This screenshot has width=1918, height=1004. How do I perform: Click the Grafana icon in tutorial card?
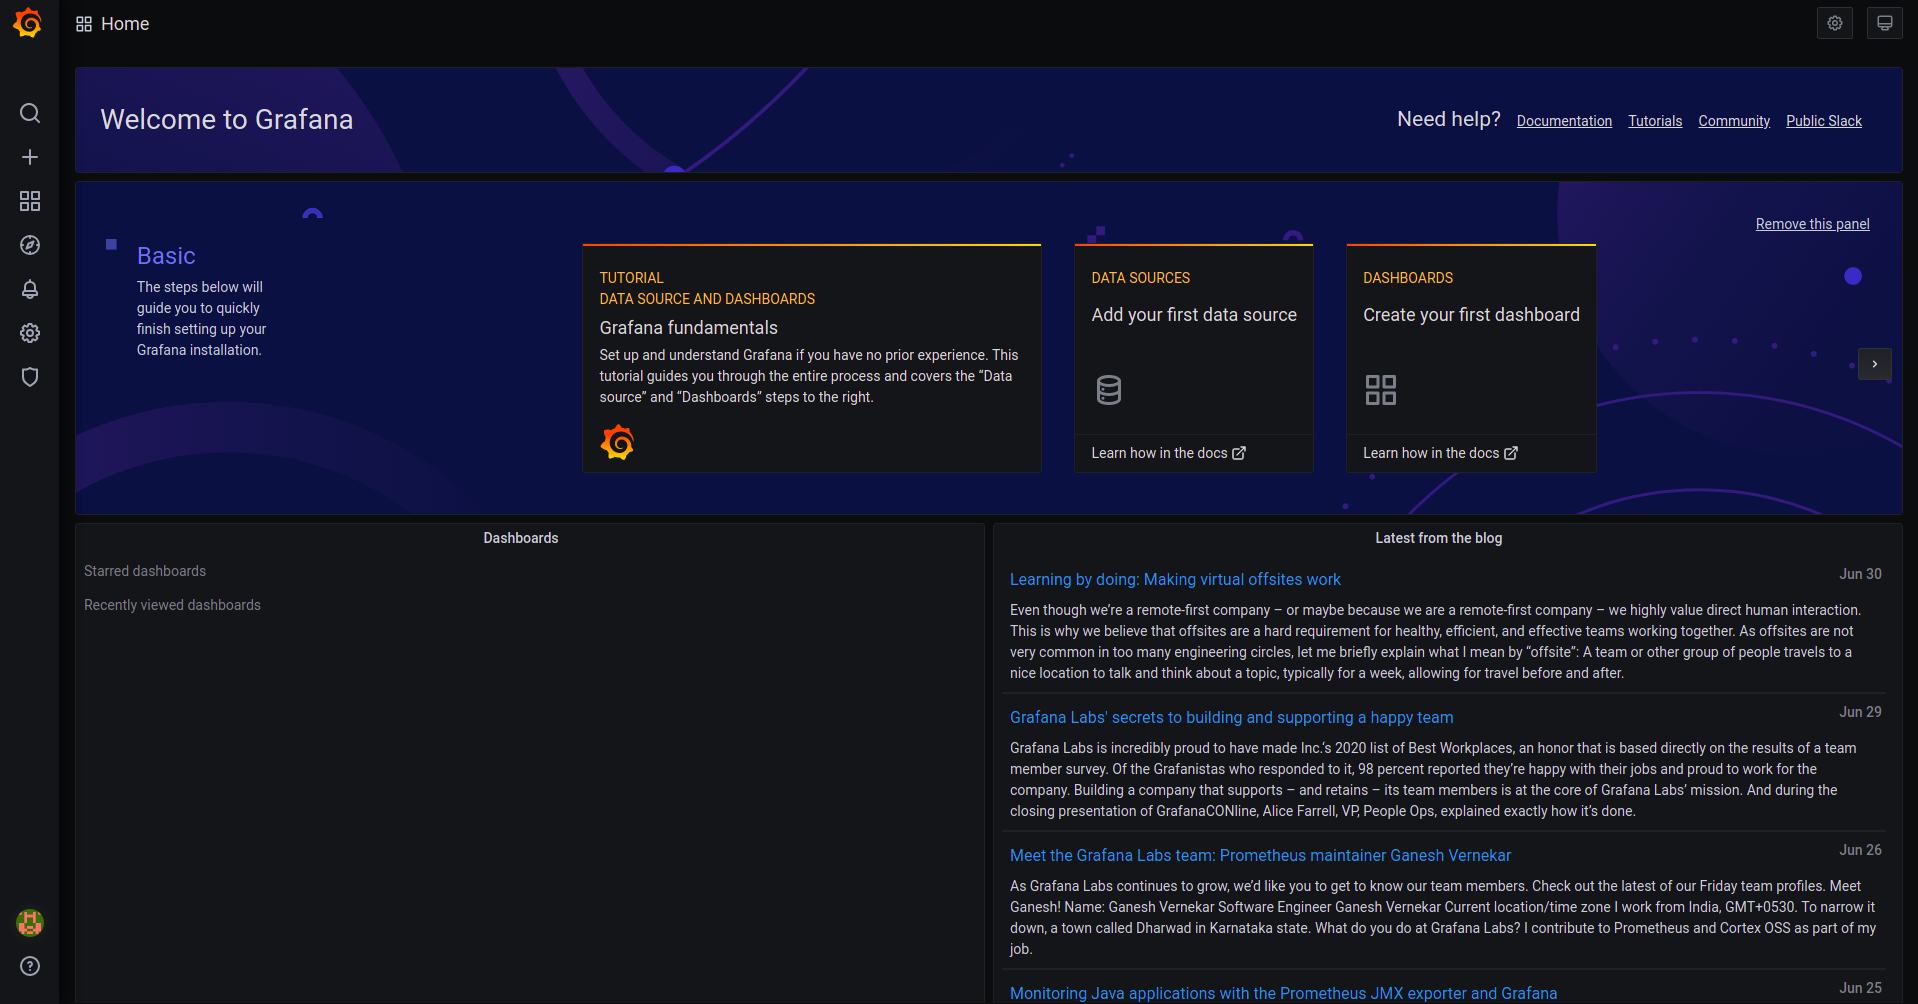pyautogui.click(x=618, y=442)
